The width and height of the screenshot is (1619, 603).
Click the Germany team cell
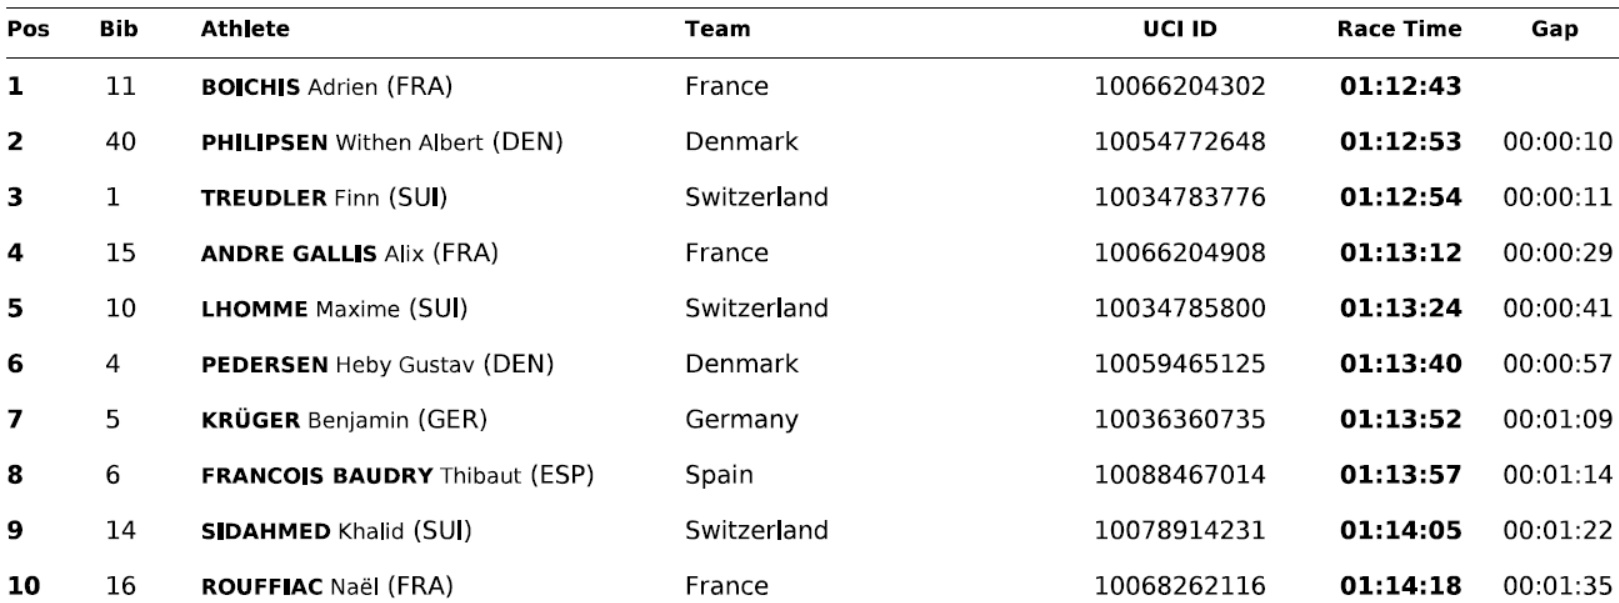(741, 420)
